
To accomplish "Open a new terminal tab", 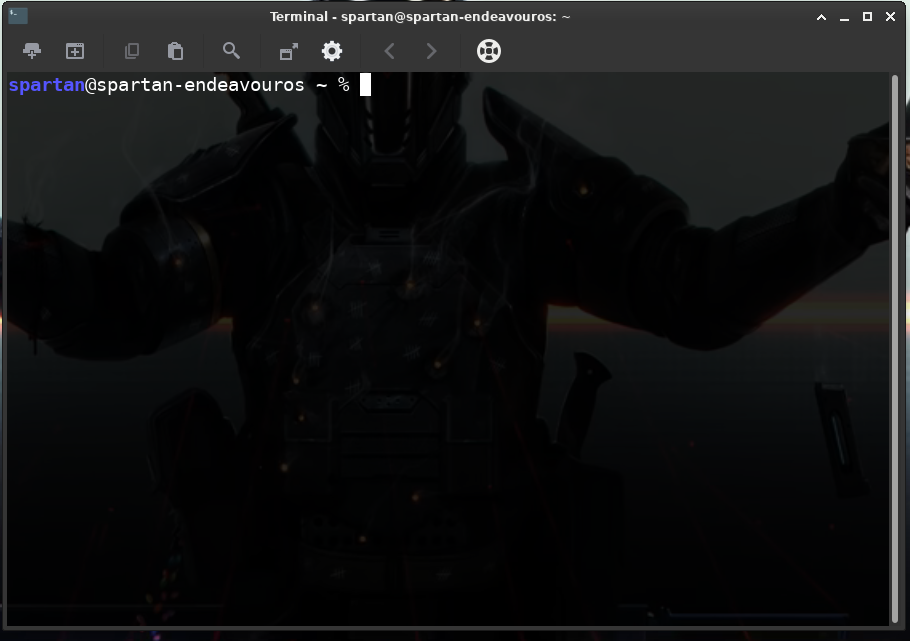I will point(32,51).
